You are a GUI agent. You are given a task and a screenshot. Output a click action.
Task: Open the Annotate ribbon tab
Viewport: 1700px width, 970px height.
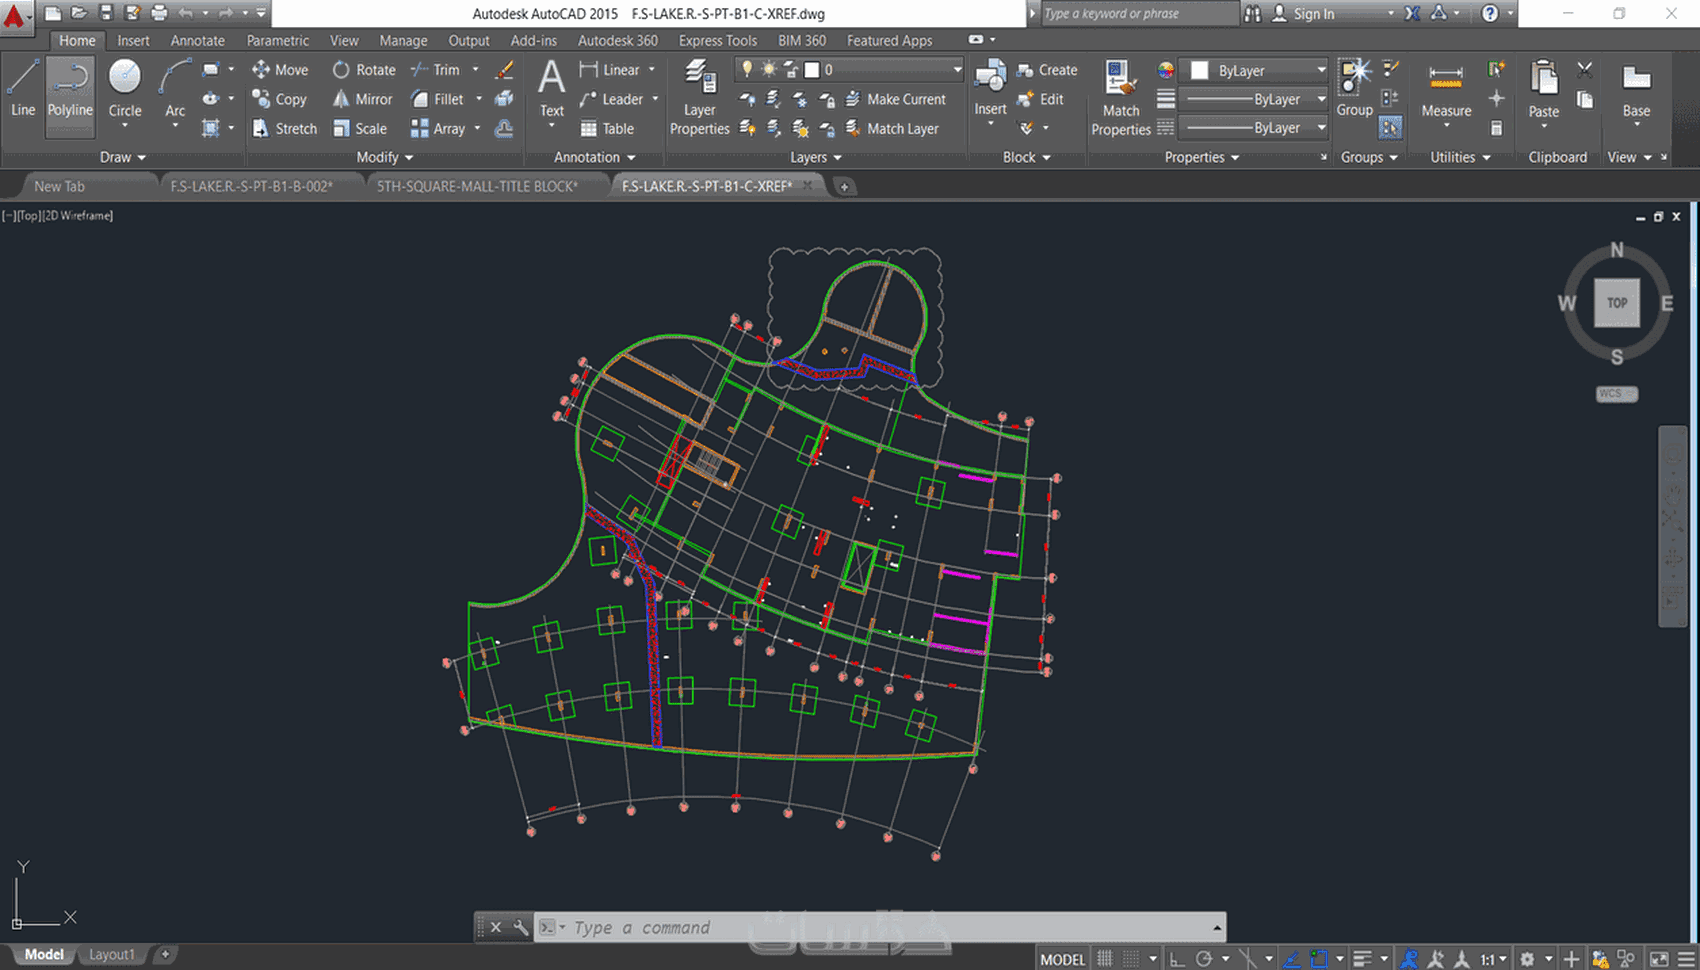pyautogui.click(x=197, y=41)
